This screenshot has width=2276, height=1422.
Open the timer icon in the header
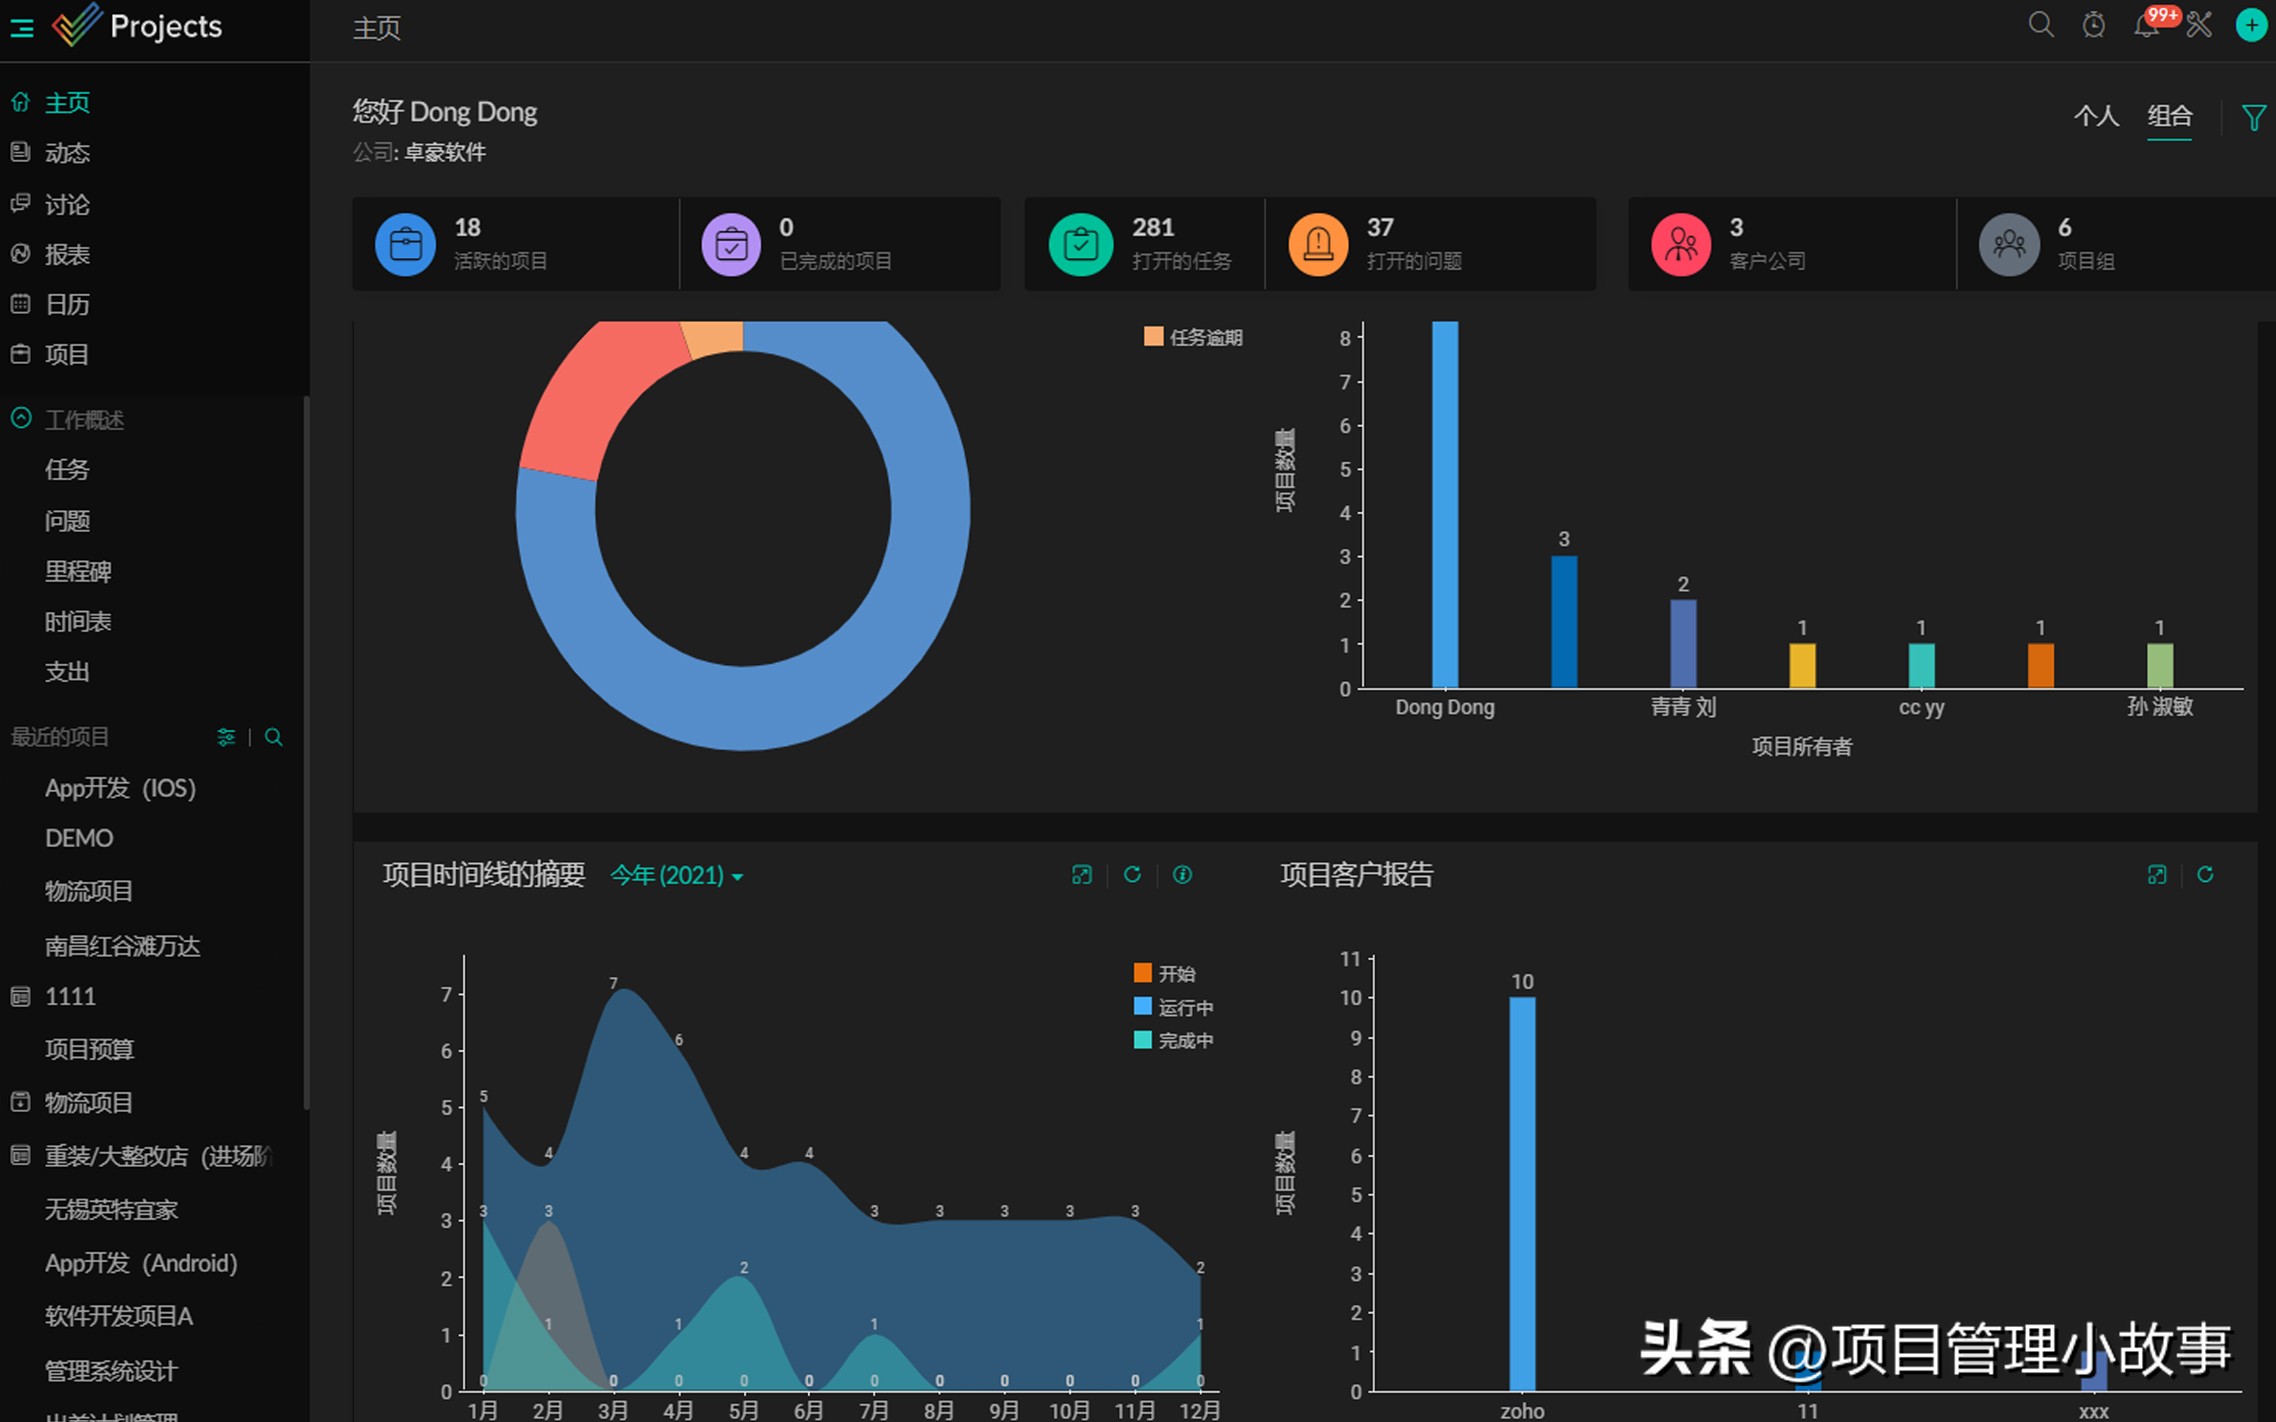(x=2094, y=25)
